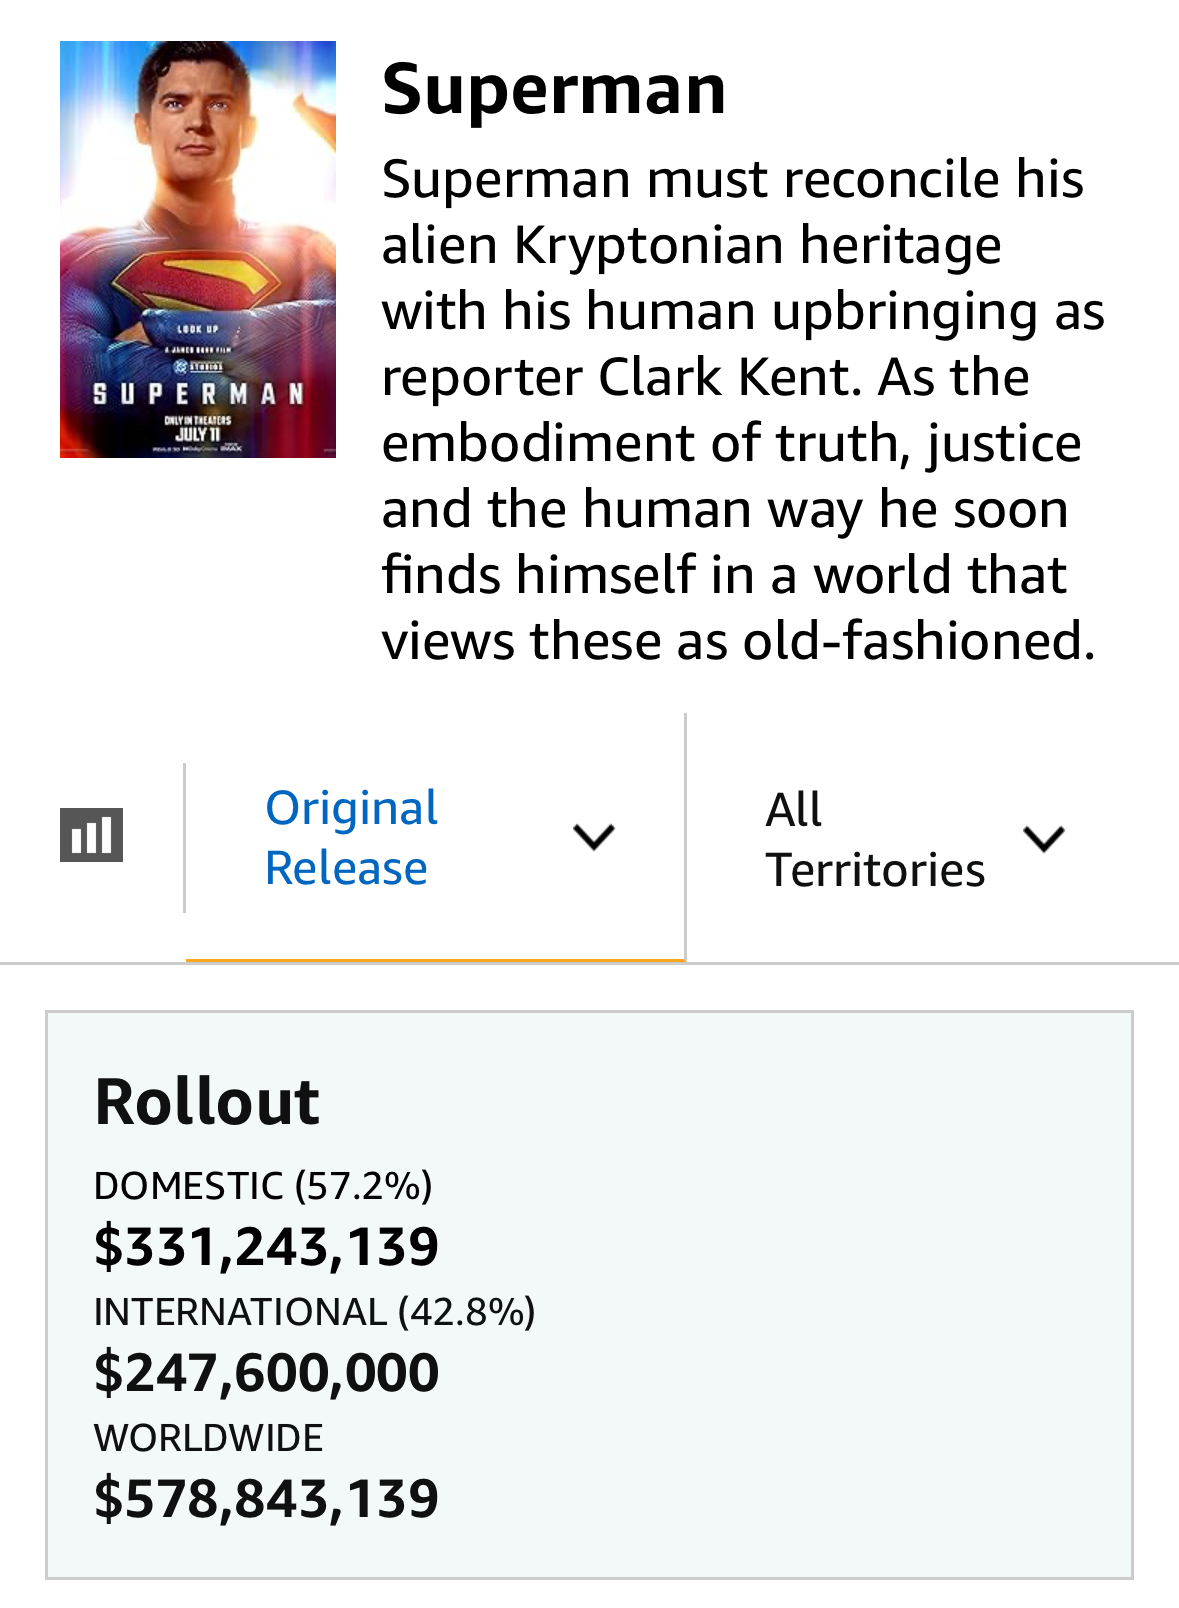Click the worldwide total $578,843,139
Image resolution: width=1179 pixels, height=1608 pixels.
click(x=266, y=1498)
